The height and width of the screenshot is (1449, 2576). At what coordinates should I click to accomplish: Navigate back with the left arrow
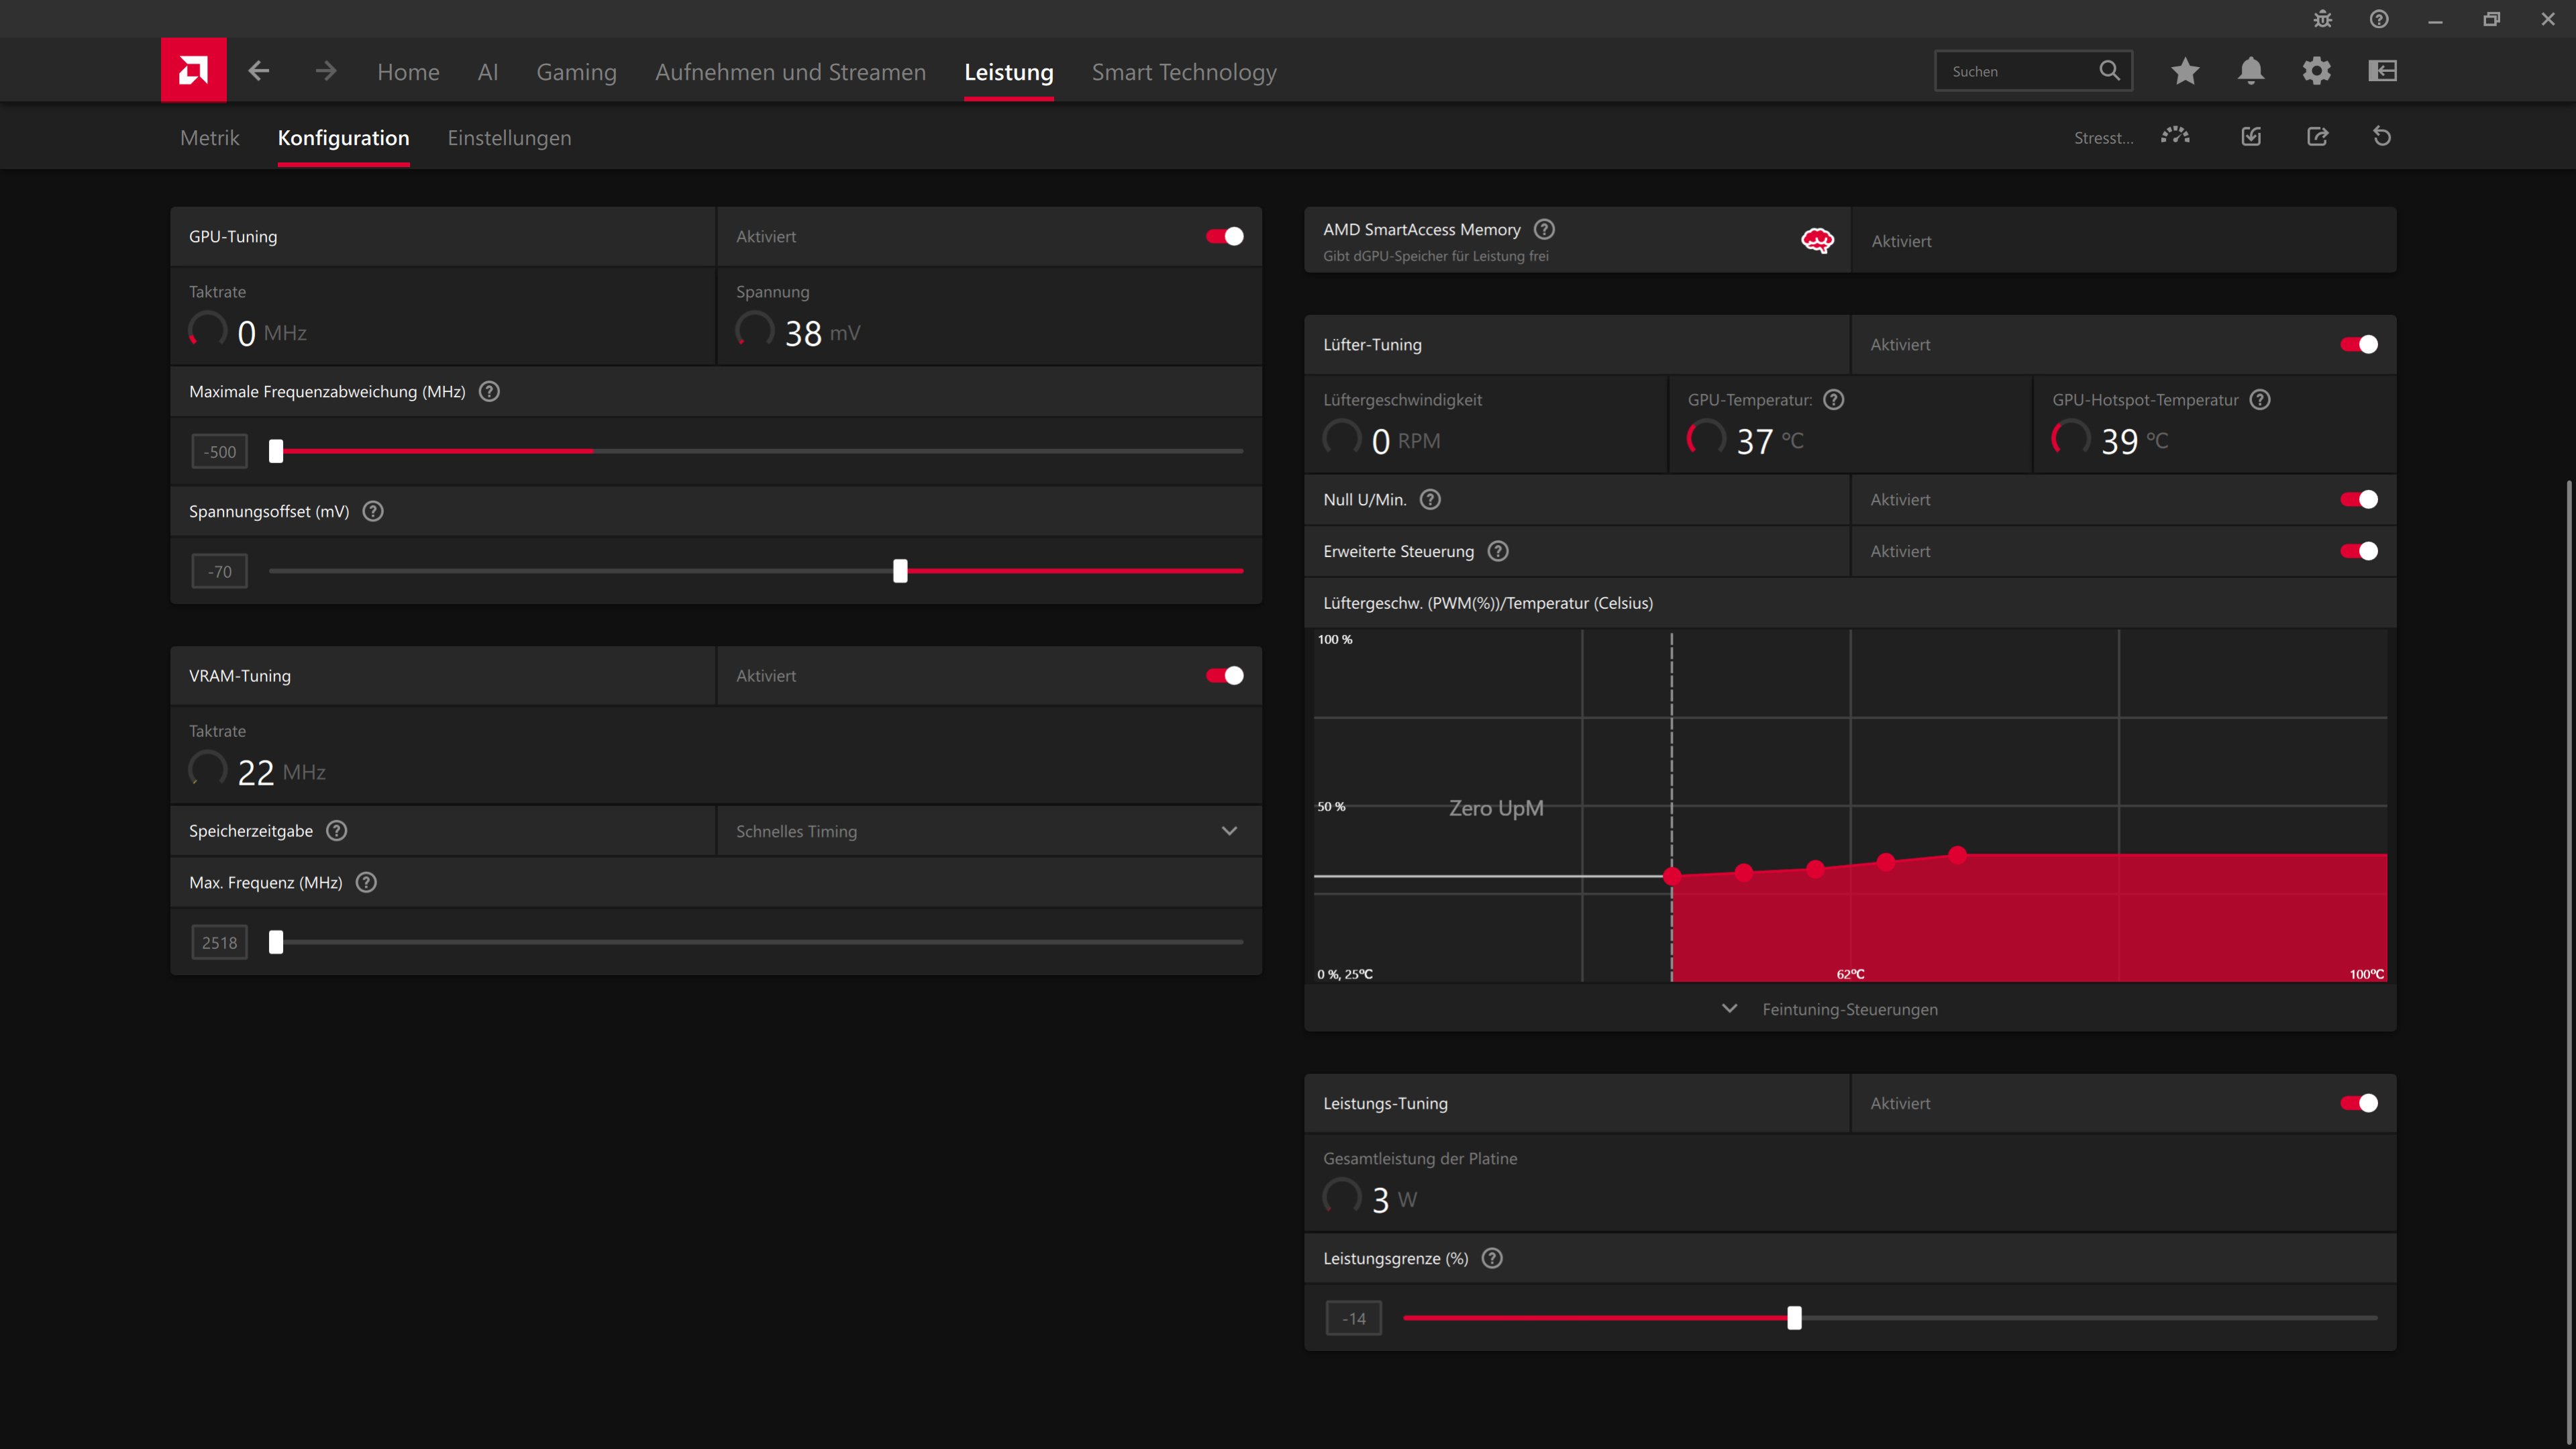point(259,71)
